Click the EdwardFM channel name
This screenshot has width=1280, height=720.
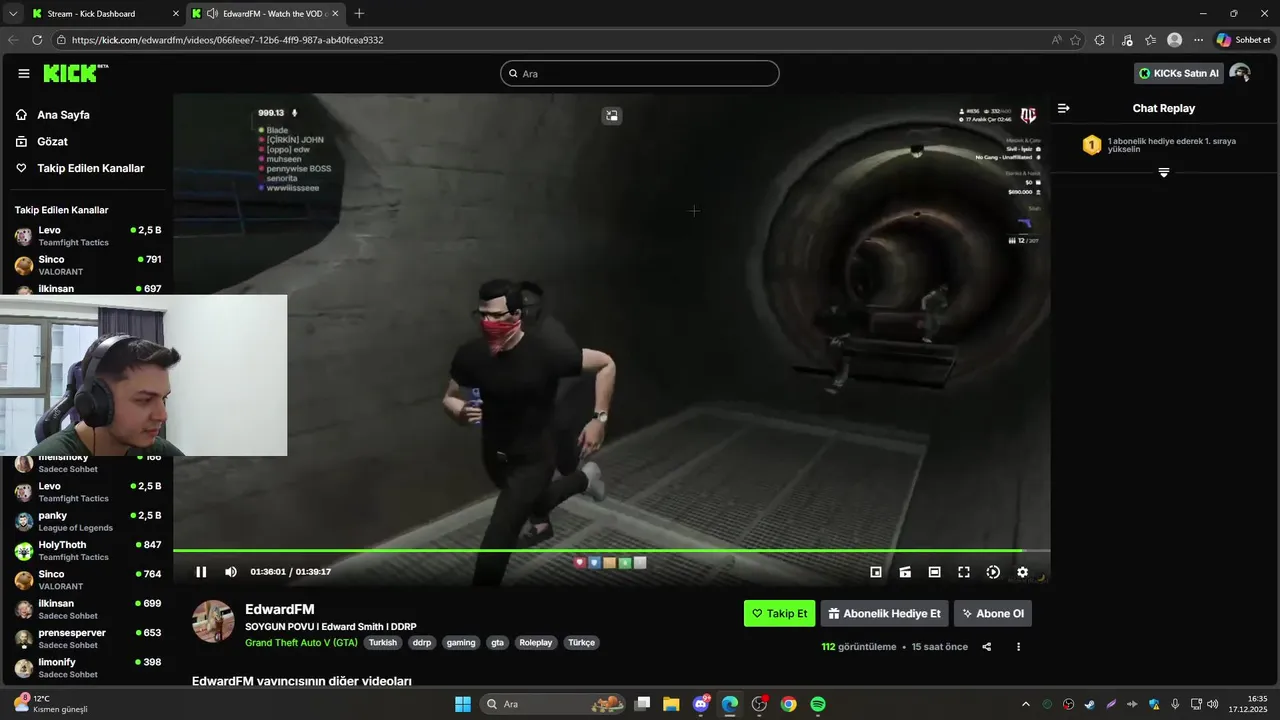click(280, 609)
